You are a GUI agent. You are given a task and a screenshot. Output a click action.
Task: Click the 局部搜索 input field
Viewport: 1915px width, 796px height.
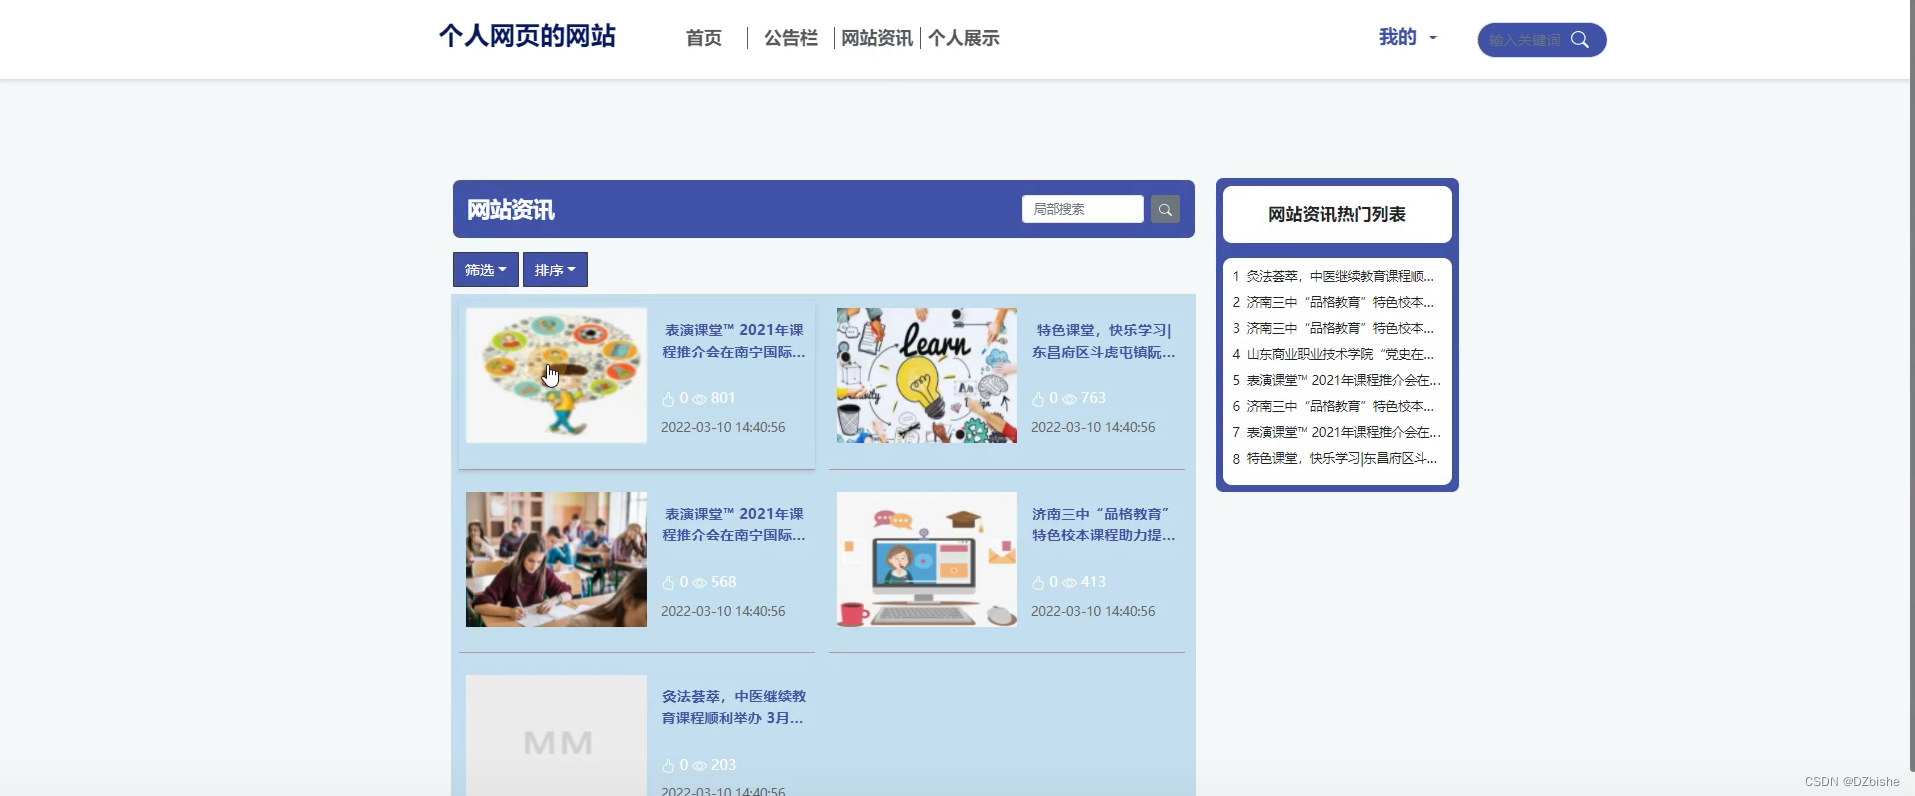(1083, 209)
